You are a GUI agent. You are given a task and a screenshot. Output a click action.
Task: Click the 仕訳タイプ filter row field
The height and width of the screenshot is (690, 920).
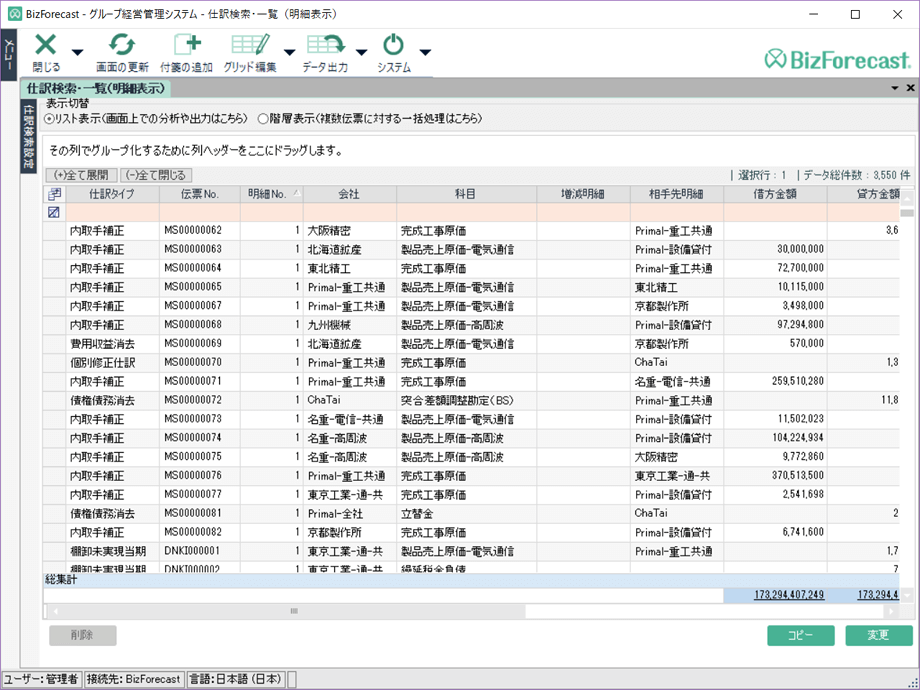point(112,212)
